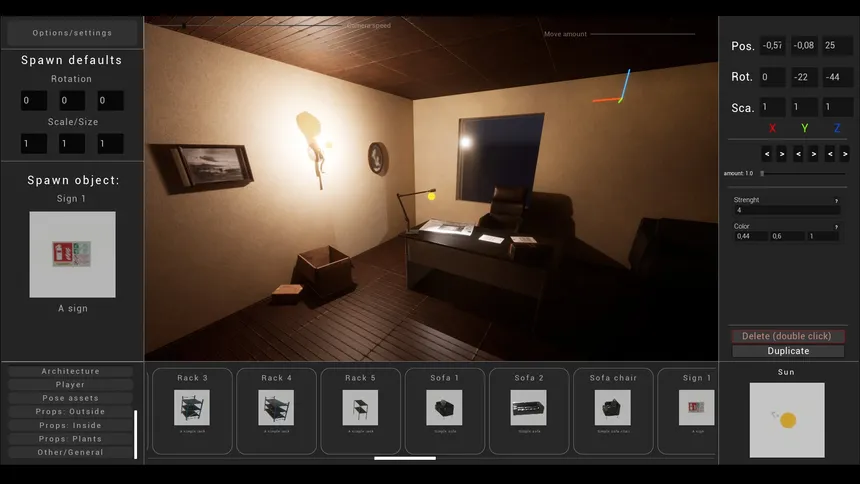Click second spawn Scale/Size field

pyautogui.click(x=72, y=144)
